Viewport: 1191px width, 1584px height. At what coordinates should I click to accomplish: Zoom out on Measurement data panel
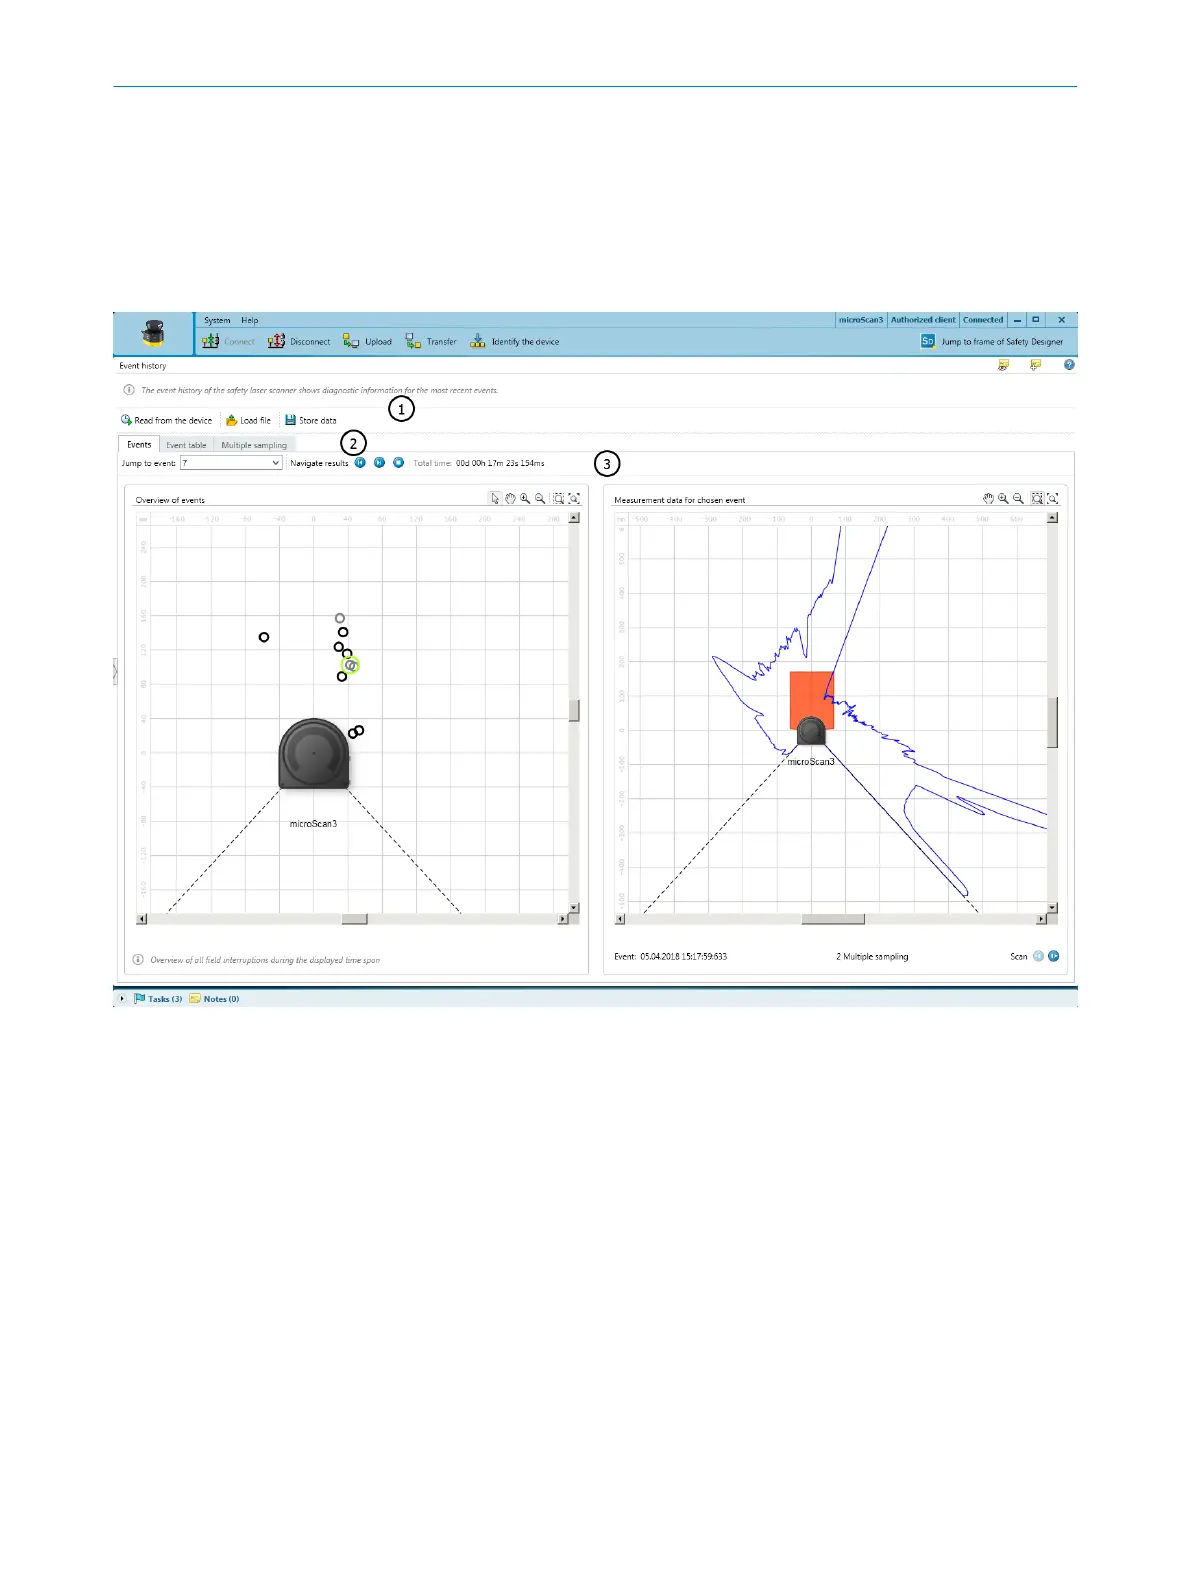pyautogui.click(x=1018, y=498)
